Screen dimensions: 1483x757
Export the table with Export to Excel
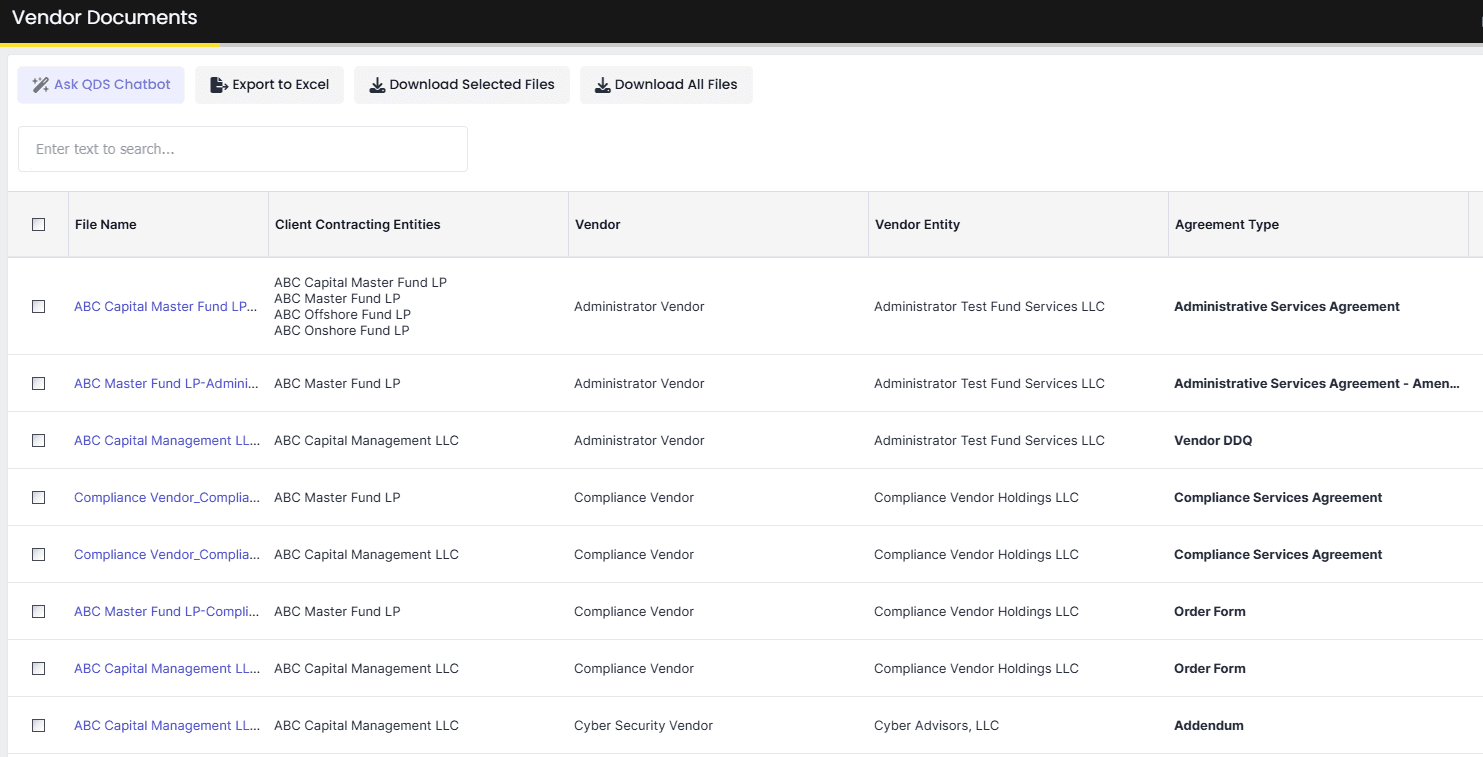pos(269,85)
